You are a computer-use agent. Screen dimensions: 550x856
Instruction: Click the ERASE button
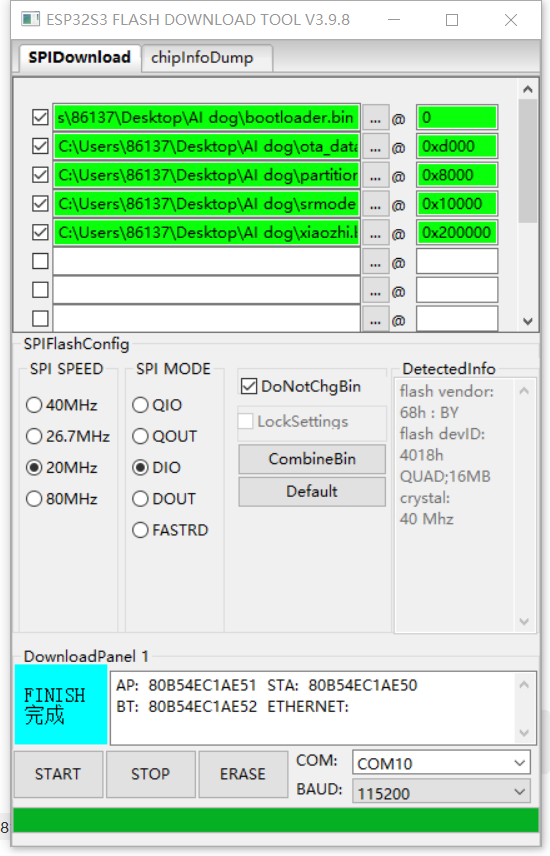(x=243, y=774)
